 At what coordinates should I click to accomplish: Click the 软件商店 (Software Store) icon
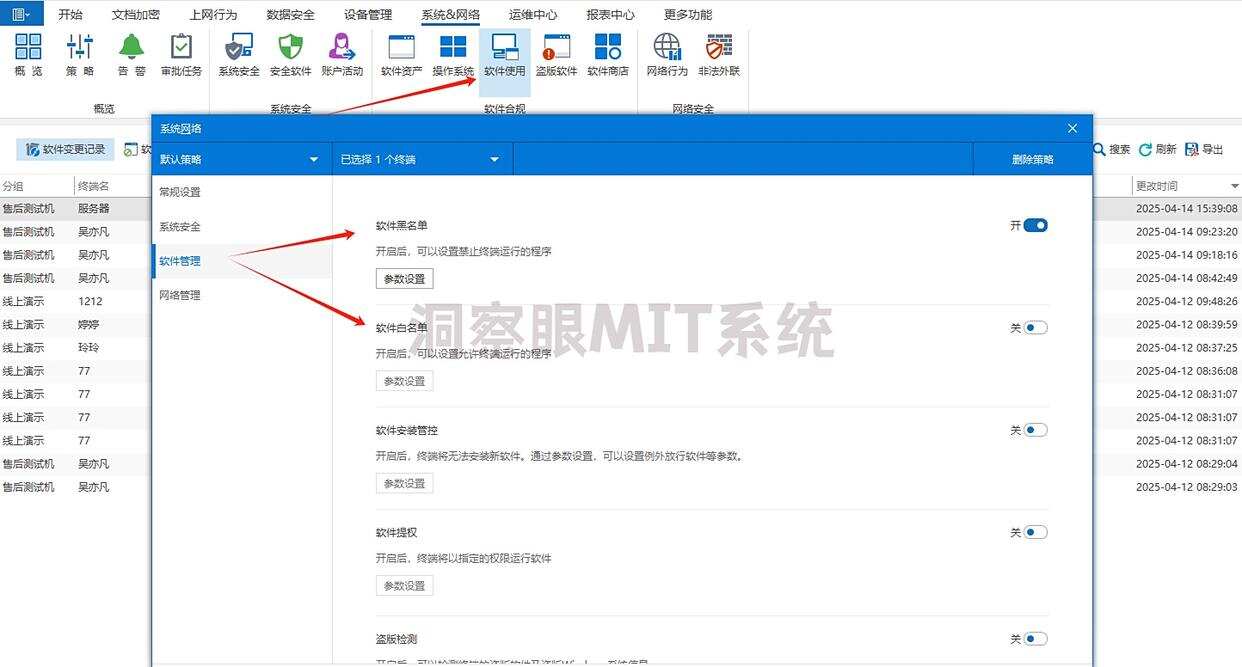tap(608, 55)
